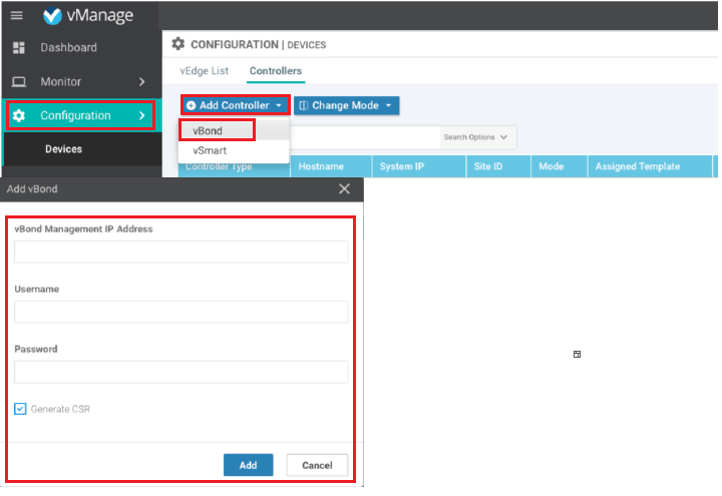The width and height of the screenshot is (722, 496).
Task: Open Devices submenu item
Action: (x=64, y=149)
